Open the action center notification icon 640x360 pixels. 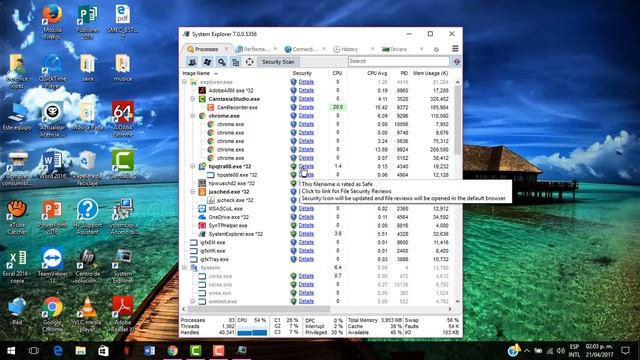click(625, 350)
